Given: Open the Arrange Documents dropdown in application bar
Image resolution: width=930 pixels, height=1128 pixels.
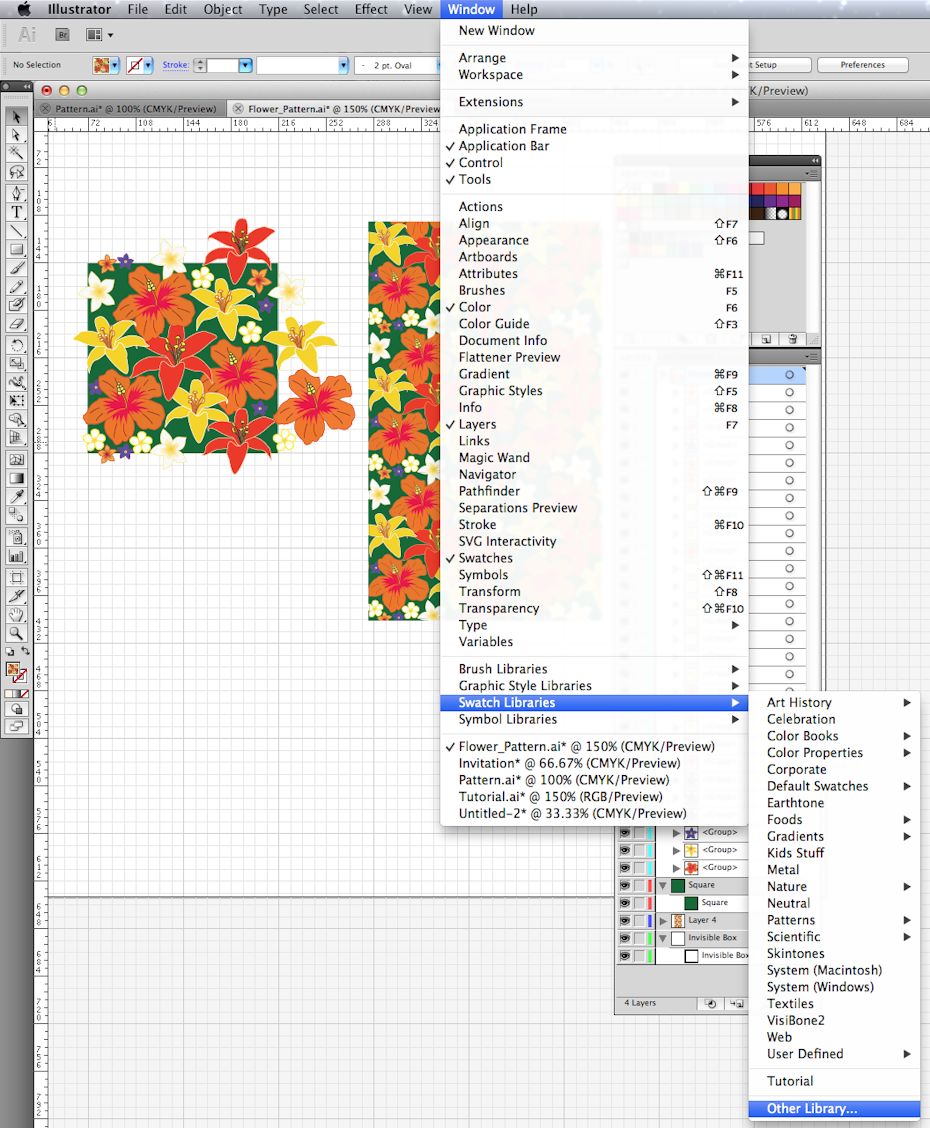Looking at the screenshot, I should tap(99, 35).
